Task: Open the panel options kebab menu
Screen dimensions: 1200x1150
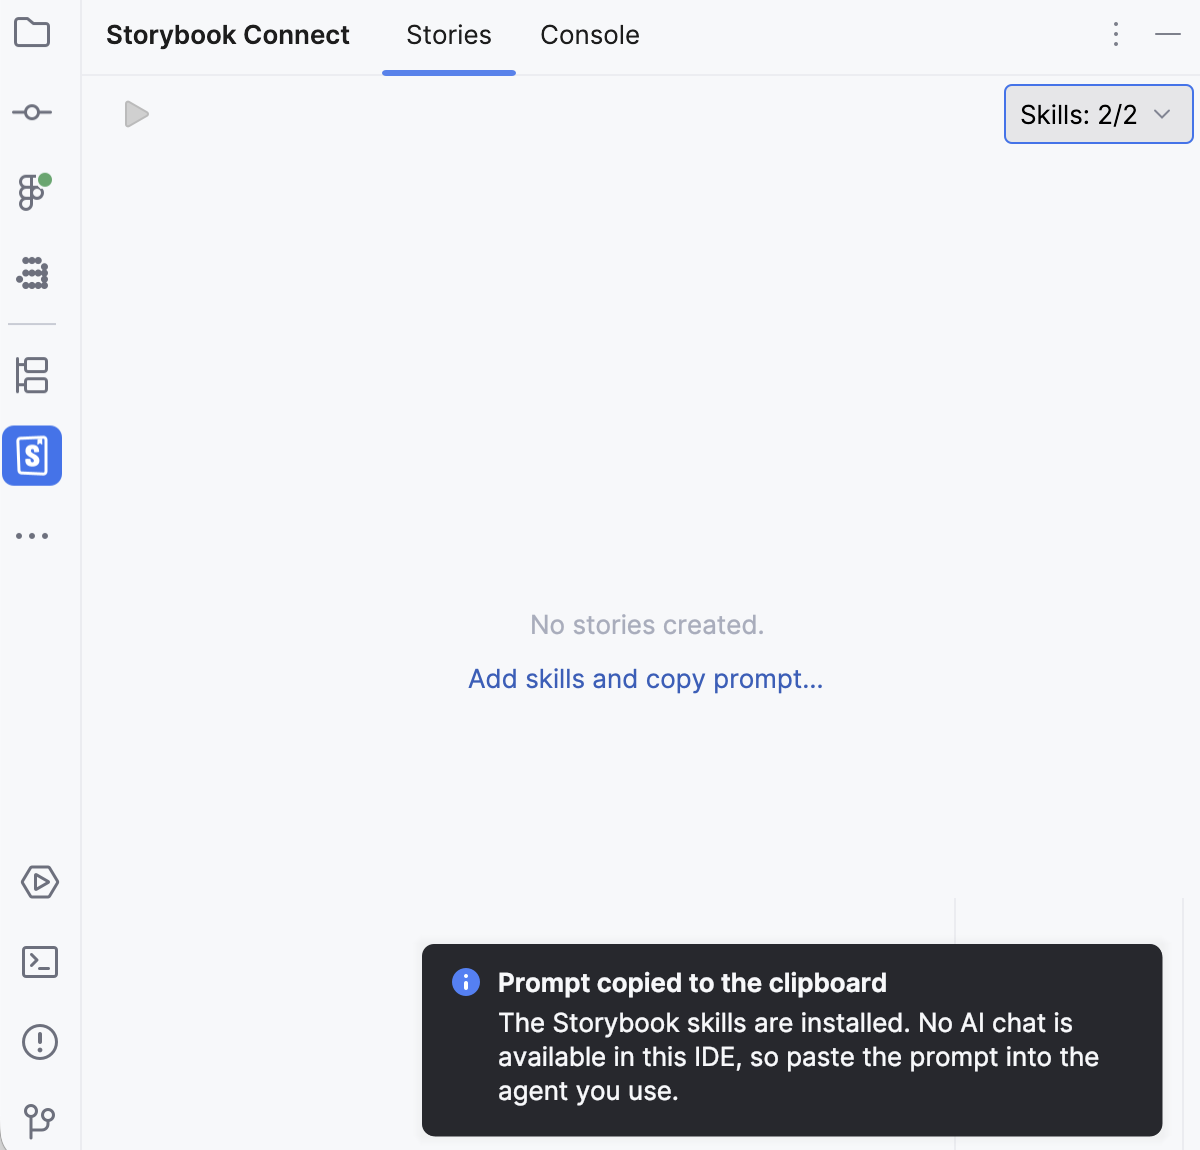Action: 1116,35
